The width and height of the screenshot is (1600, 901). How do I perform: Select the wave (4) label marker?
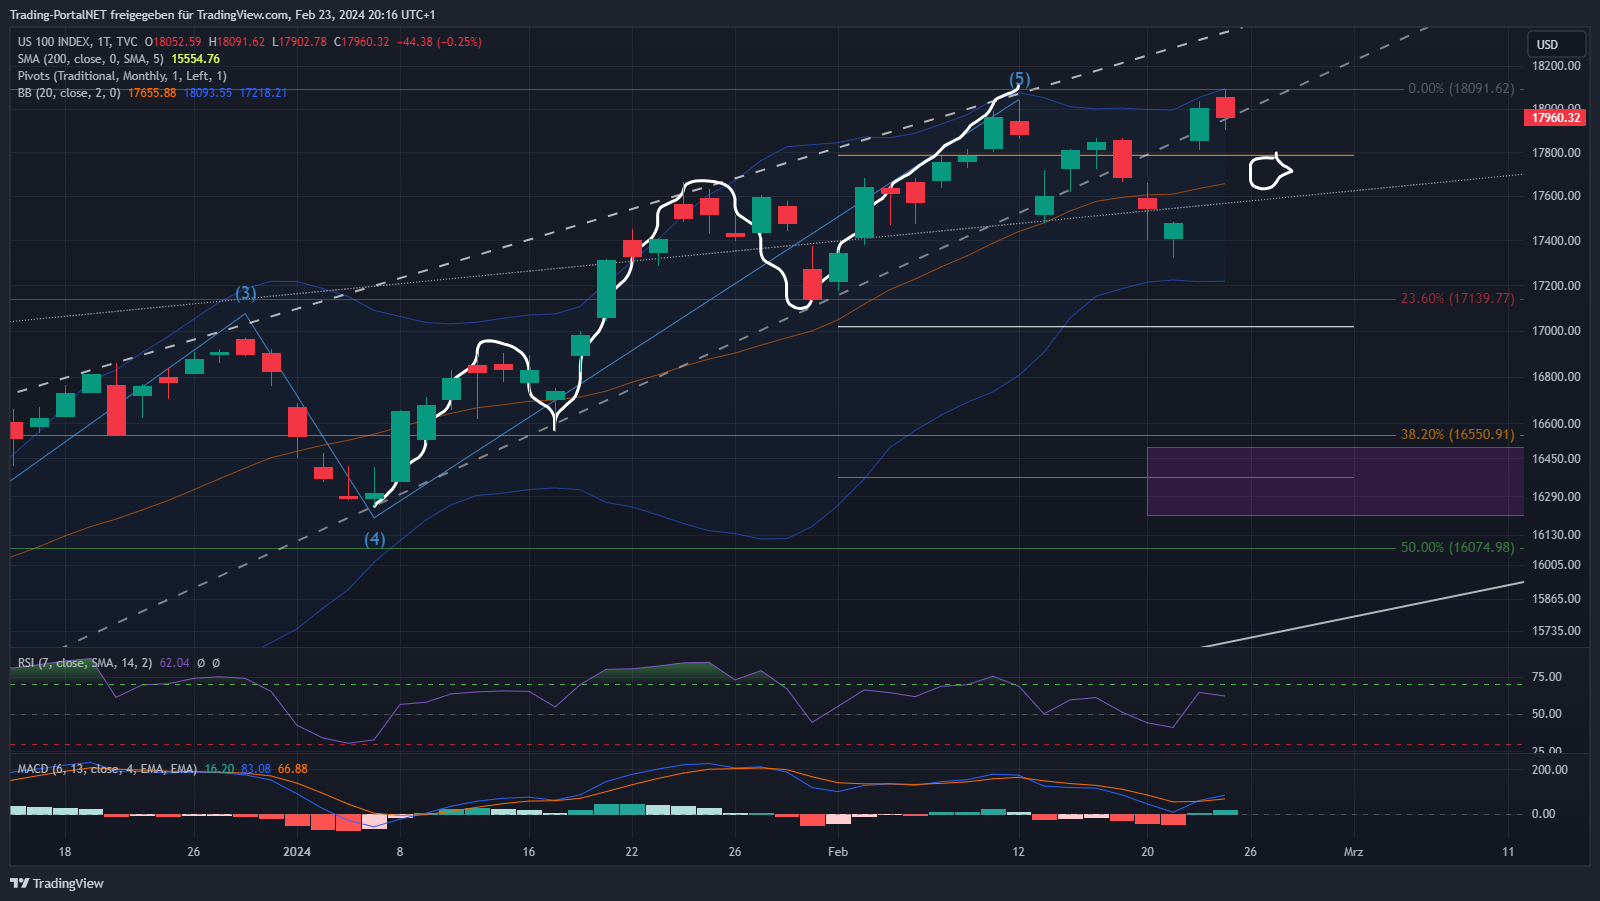(x=374, y=539)
